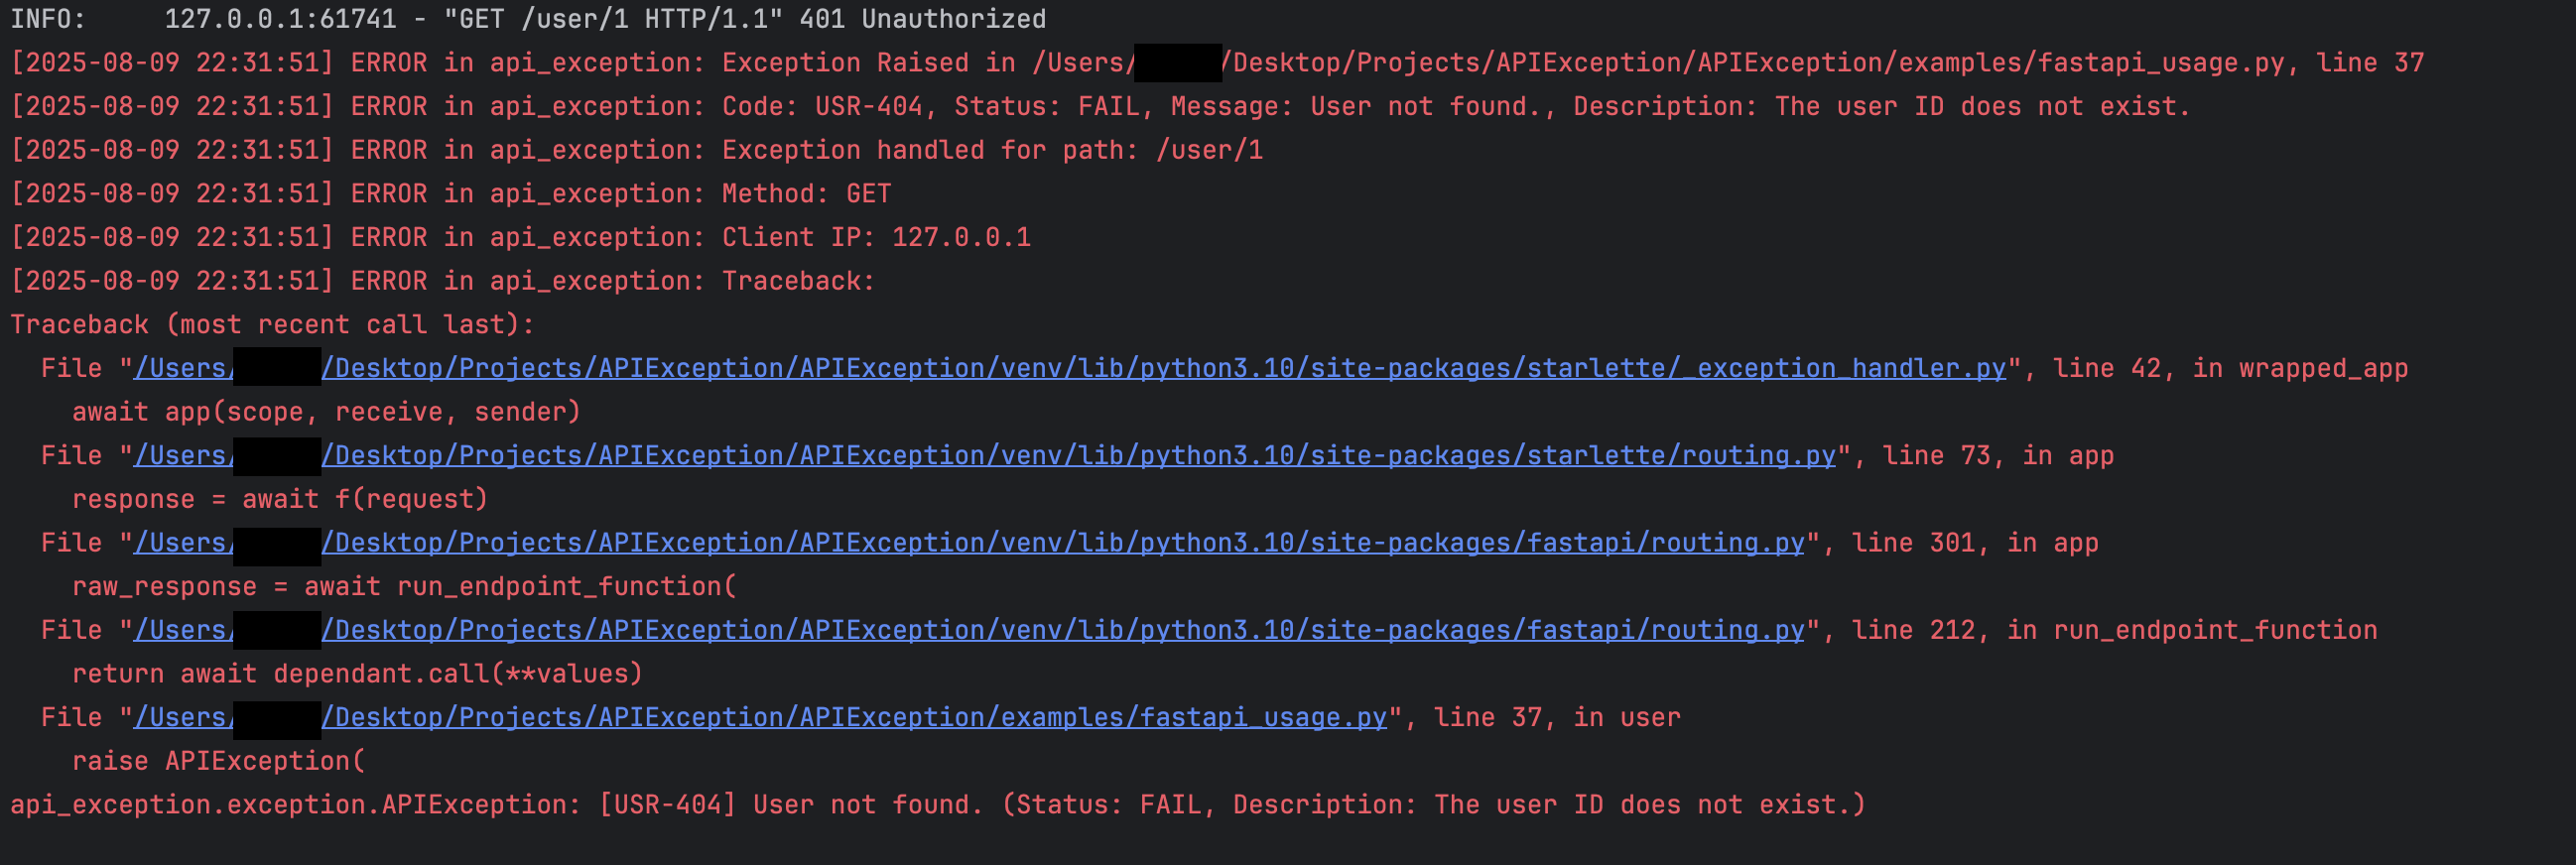This screenshot has height=865, width=2576.
Task: Click the 'Exception Raised in' error line
Action: pos(1216,63)
